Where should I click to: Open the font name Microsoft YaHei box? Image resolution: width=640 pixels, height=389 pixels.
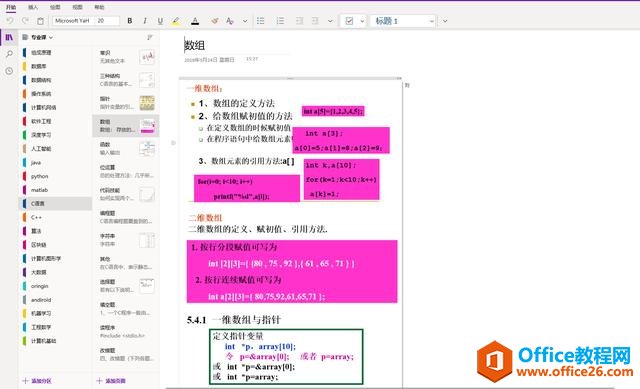73,20
